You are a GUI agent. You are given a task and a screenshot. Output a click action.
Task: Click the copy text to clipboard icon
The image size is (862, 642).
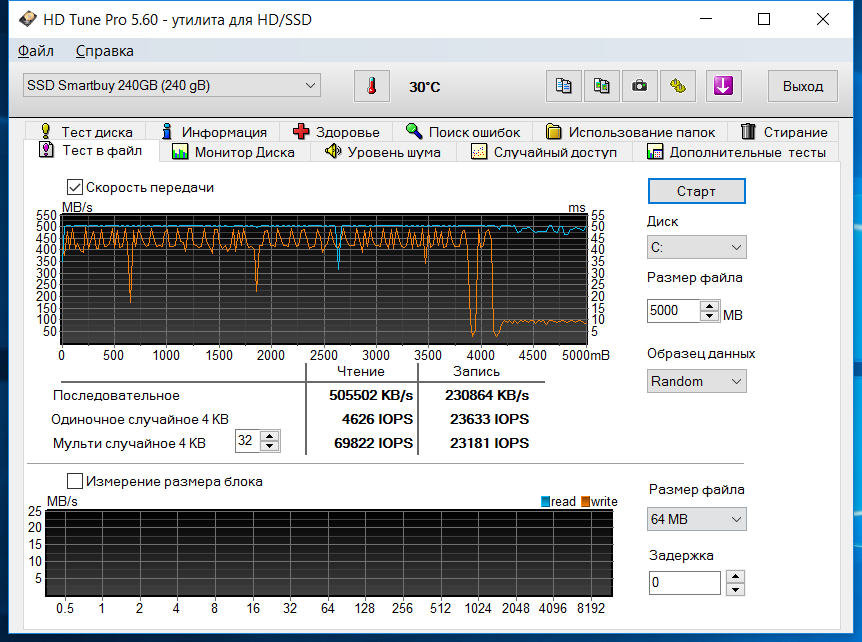(x=563, y=86)
